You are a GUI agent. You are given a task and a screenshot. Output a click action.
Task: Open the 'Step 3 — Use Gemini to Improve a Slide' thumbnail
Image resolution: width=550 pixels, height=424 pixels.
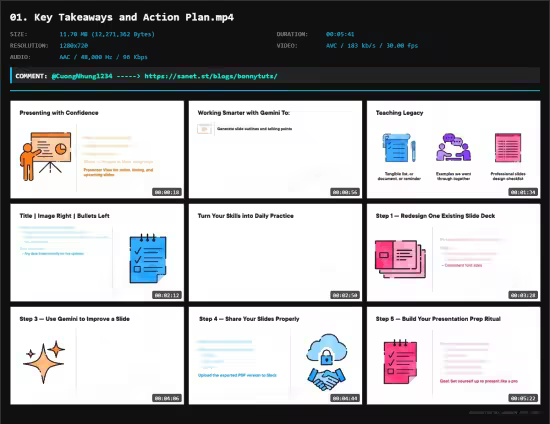[x=97, y=356]
